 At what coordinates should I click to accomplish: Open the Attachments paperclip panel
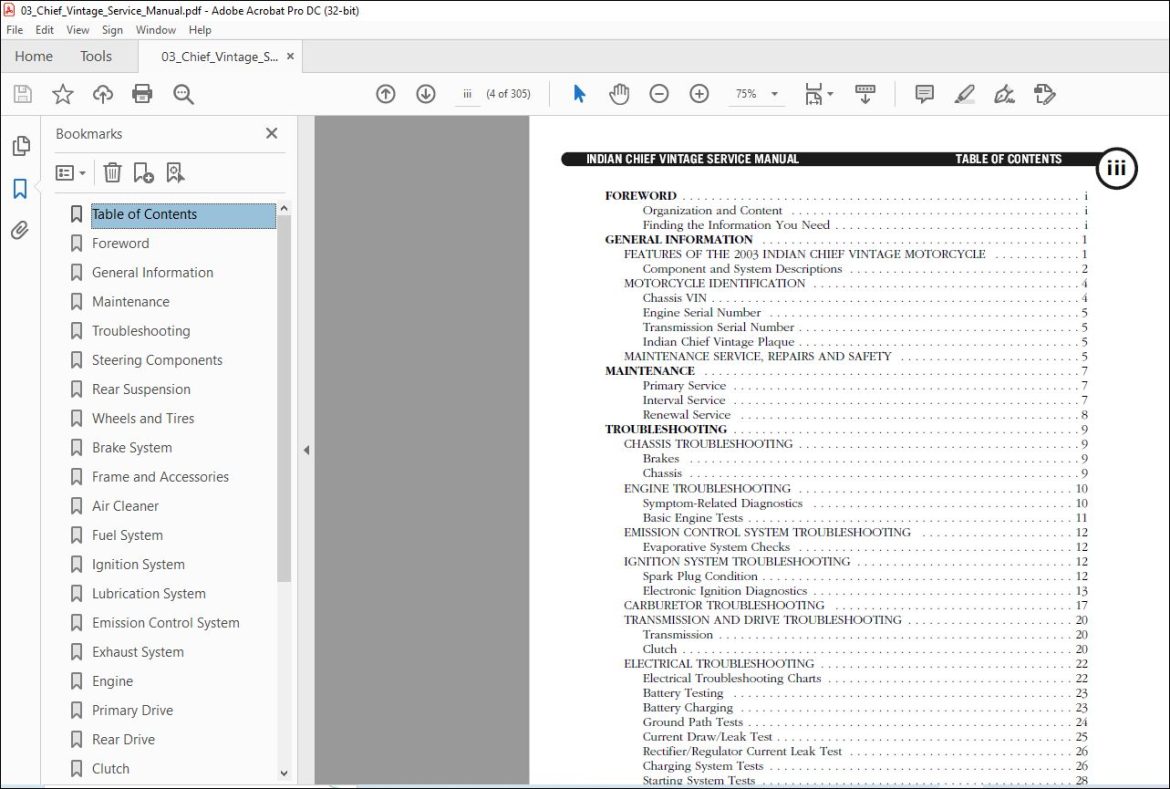tap(20, 230)
